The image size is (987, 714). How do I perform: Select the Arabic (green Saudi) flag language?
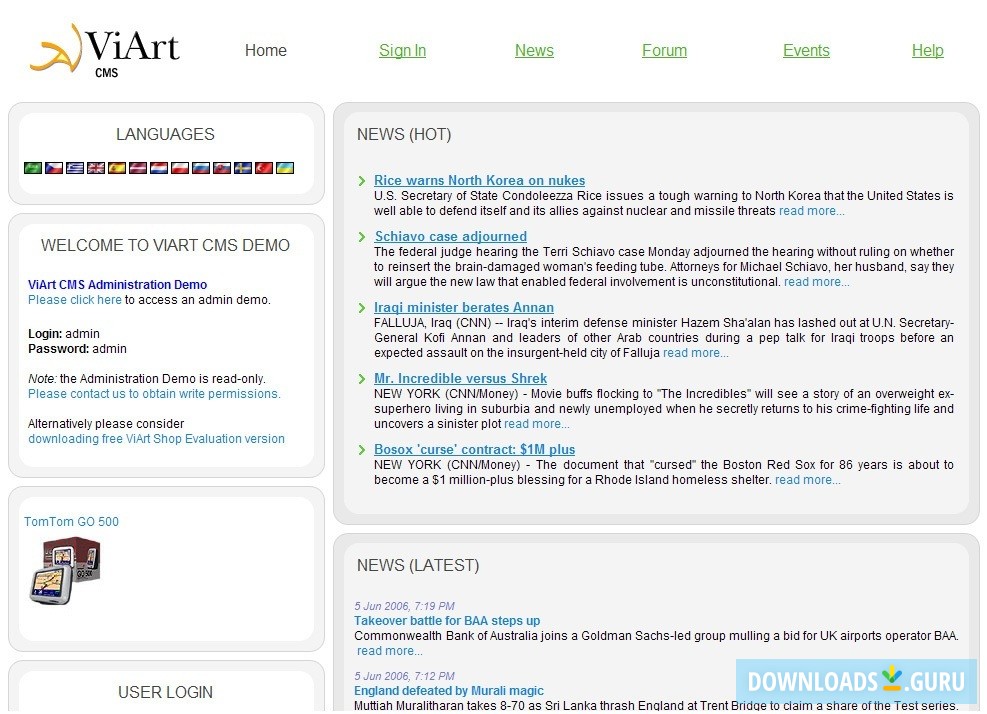click(33, 168)
